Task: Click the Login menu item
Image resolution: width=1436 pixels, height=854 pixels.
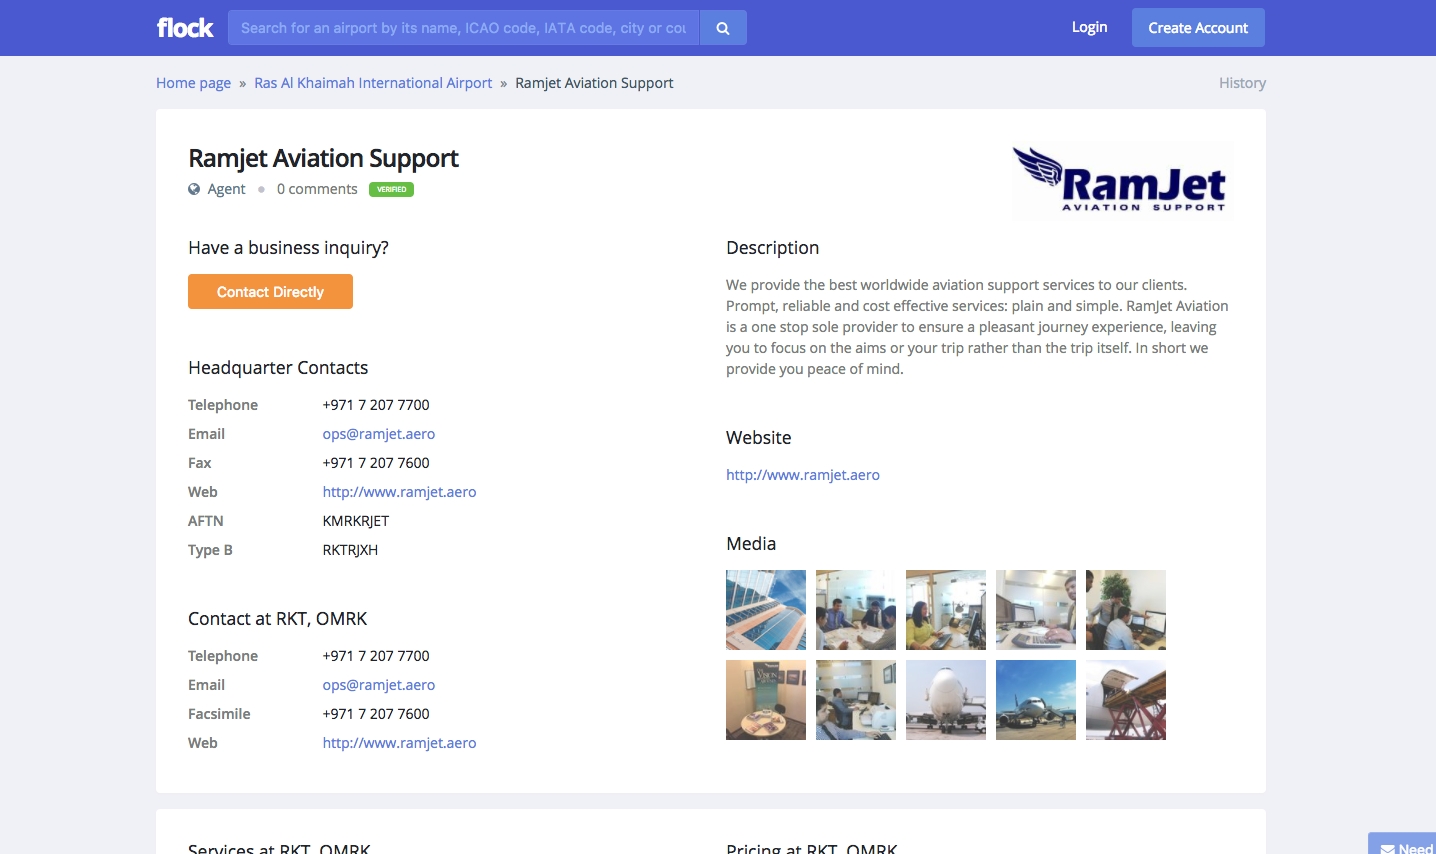Action: [1089, 27]
